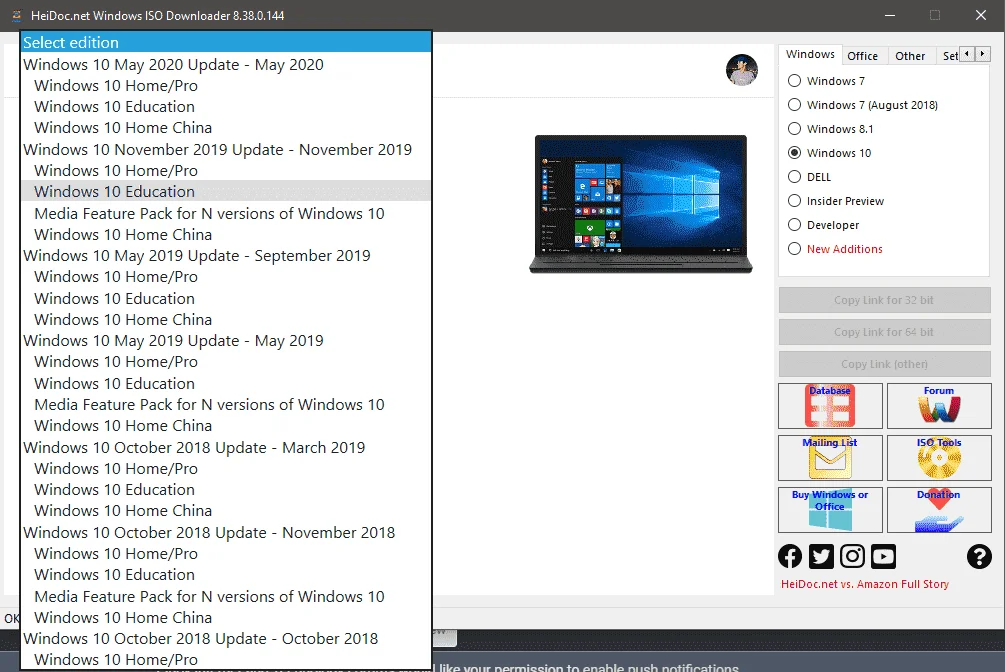The image size is (1005, 672).
Task: Select Windows 7 (August 2018) radio button
Action: [x=794, y=105]
